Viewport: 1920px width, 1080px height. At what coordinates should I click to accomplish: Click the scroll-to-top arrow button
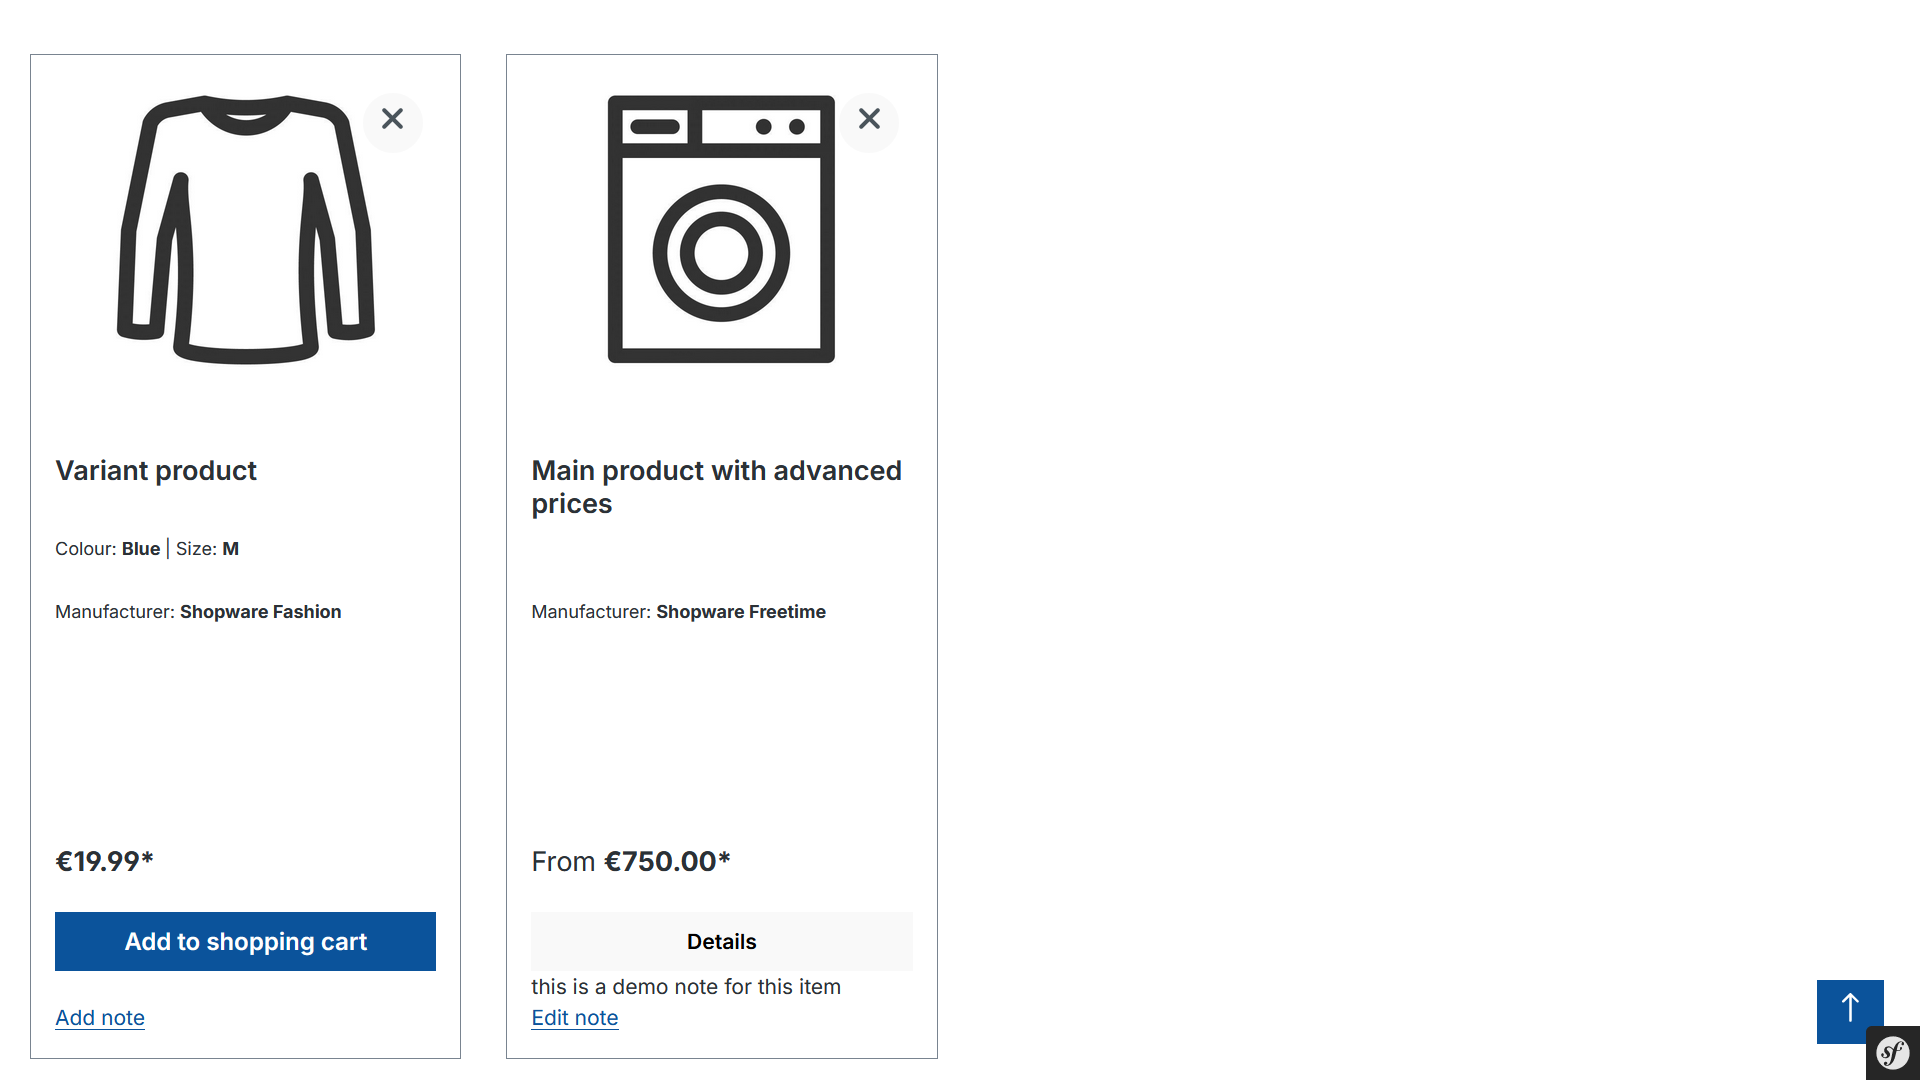pos(1850,1011)
